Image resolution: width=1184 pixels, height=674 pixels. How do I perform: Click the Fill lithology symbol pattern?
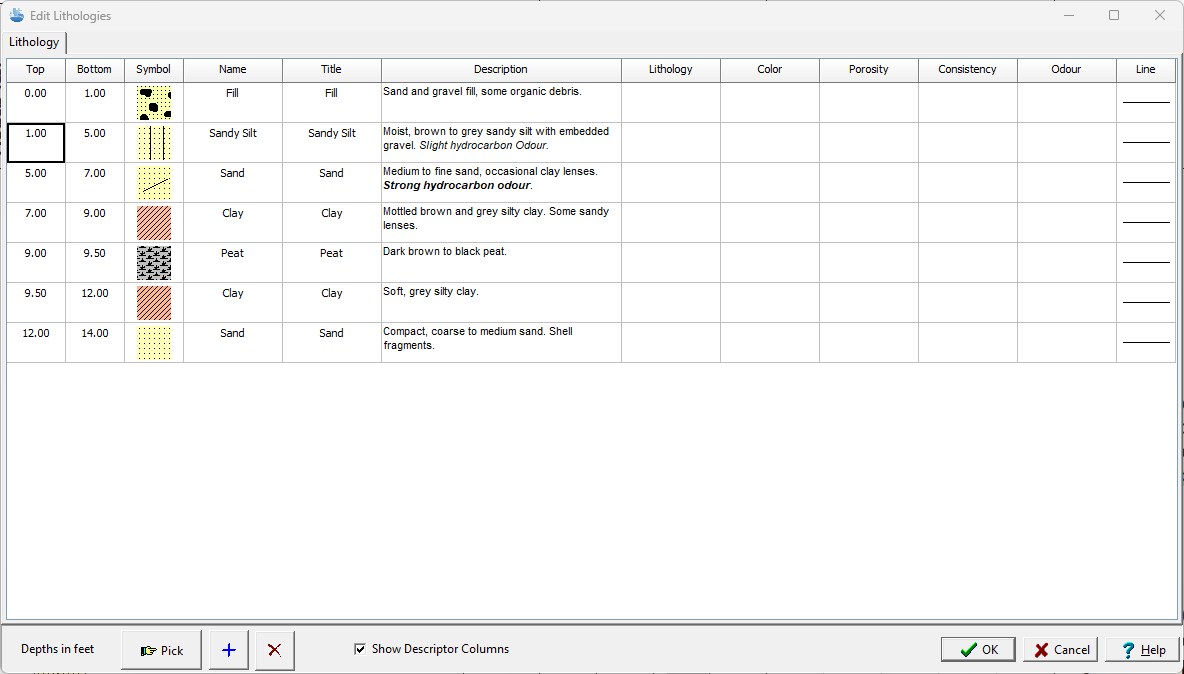click(x=154, y=103)
